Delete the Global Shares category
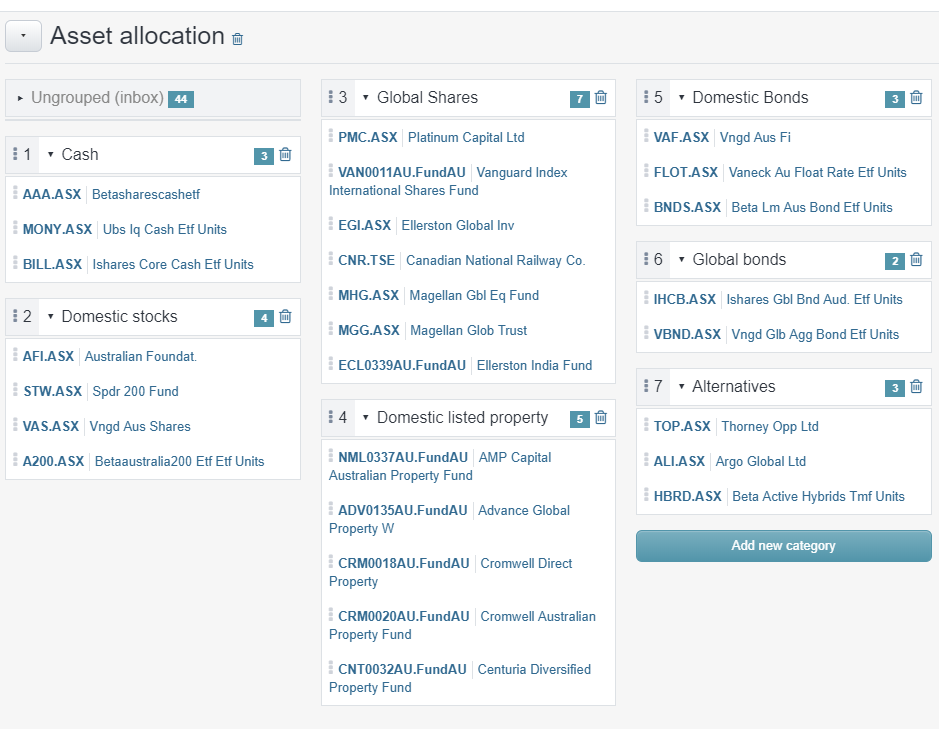 [601, 97]
